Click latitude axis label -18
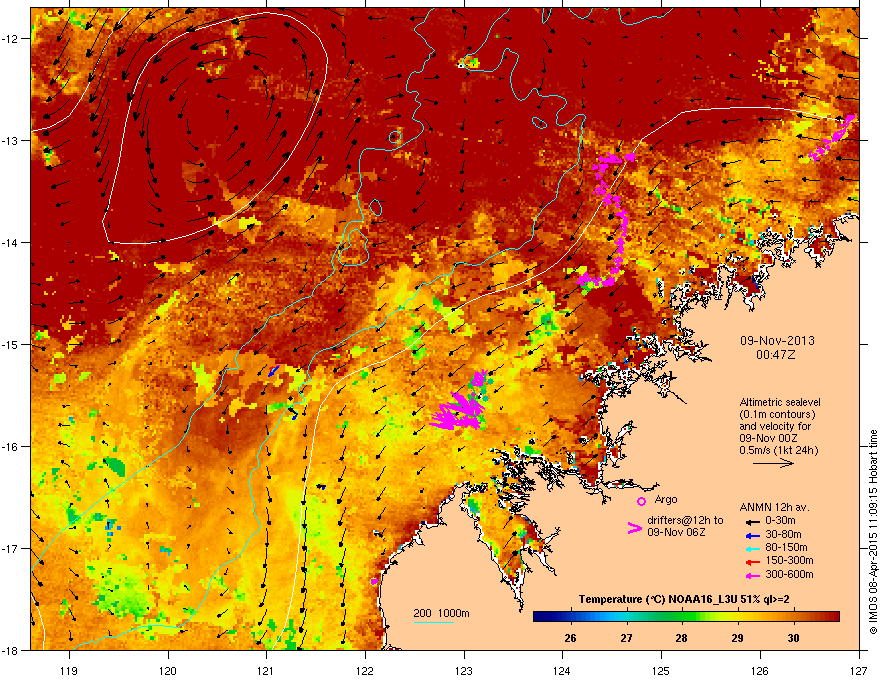This screenshot has height=680, width=880. (x=10, y=650)
